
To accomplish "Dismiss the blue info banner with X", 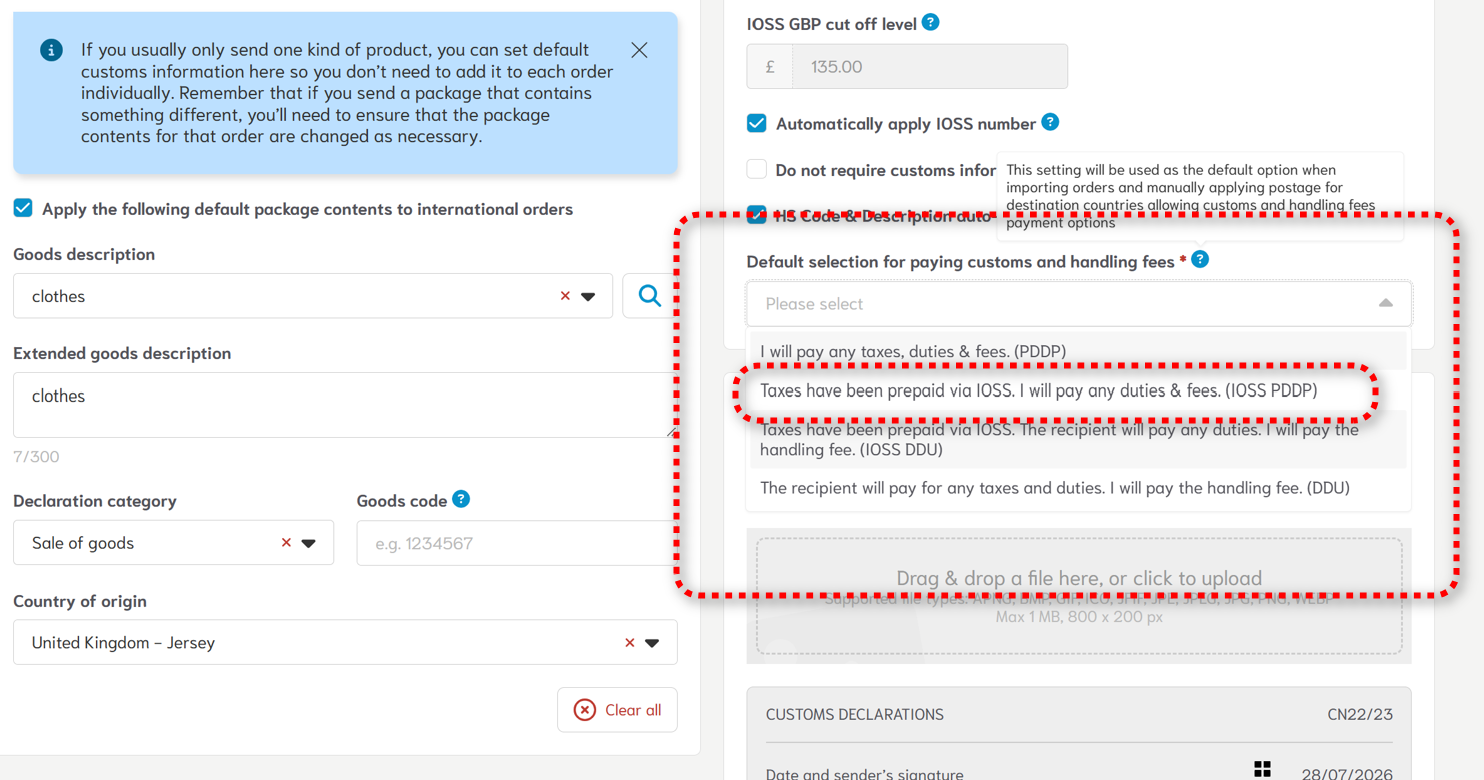I will (x=639, y=50).
